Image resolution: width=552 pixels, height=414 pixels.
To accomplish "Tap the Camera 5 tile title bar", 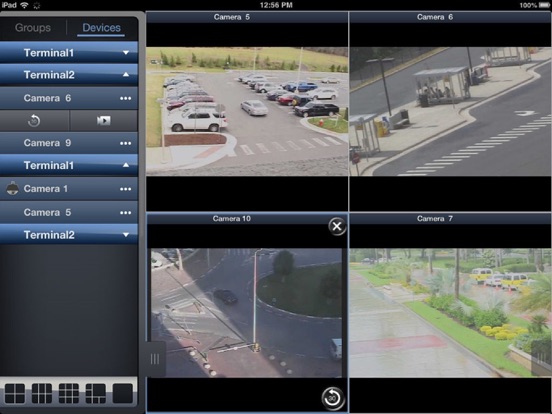I will click(247, 17).
